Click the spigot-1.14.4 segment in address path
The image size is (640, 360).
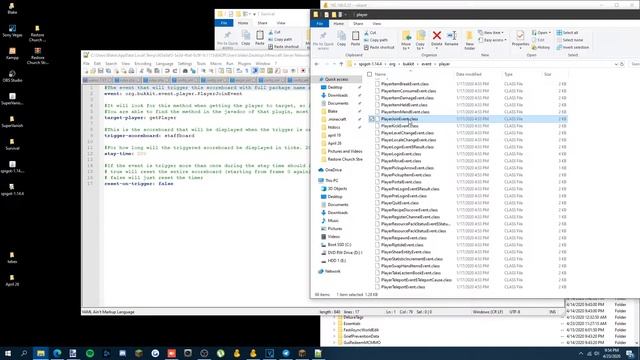(370, 64)
